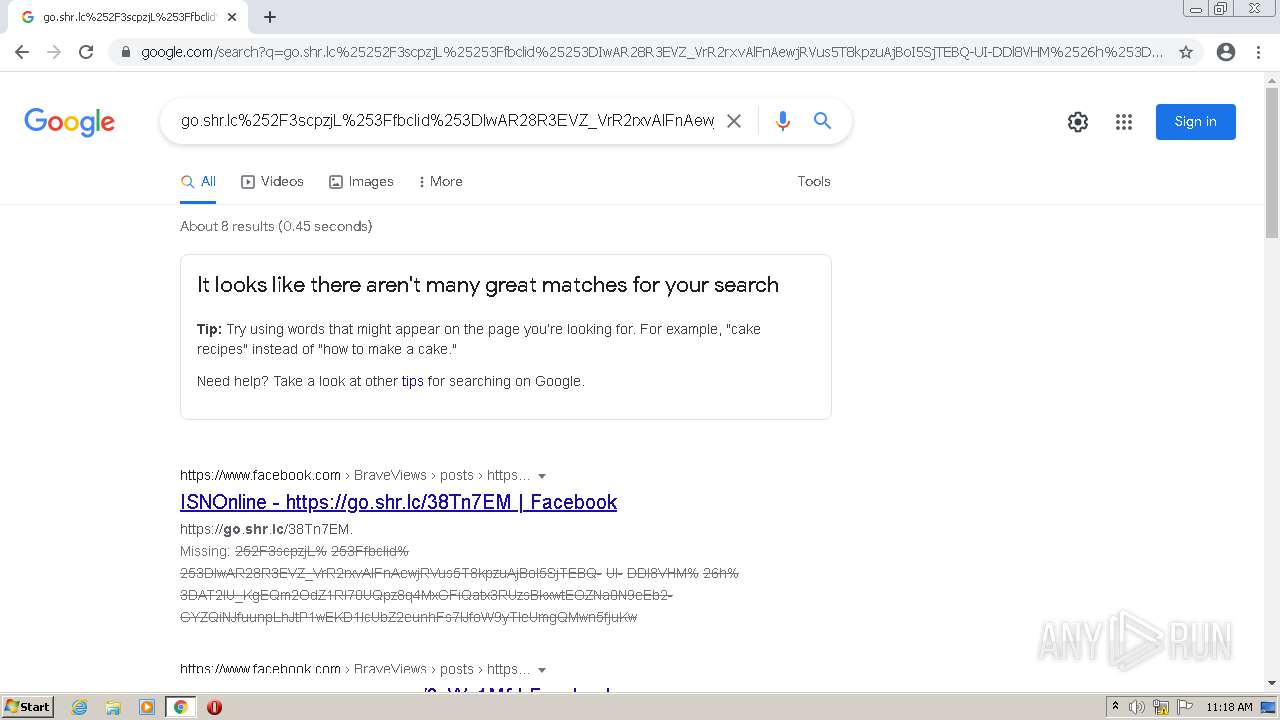Screen dimensions: 1280x720
Task: Bookmark this page with the star icon
Action: pos(1186,52)
